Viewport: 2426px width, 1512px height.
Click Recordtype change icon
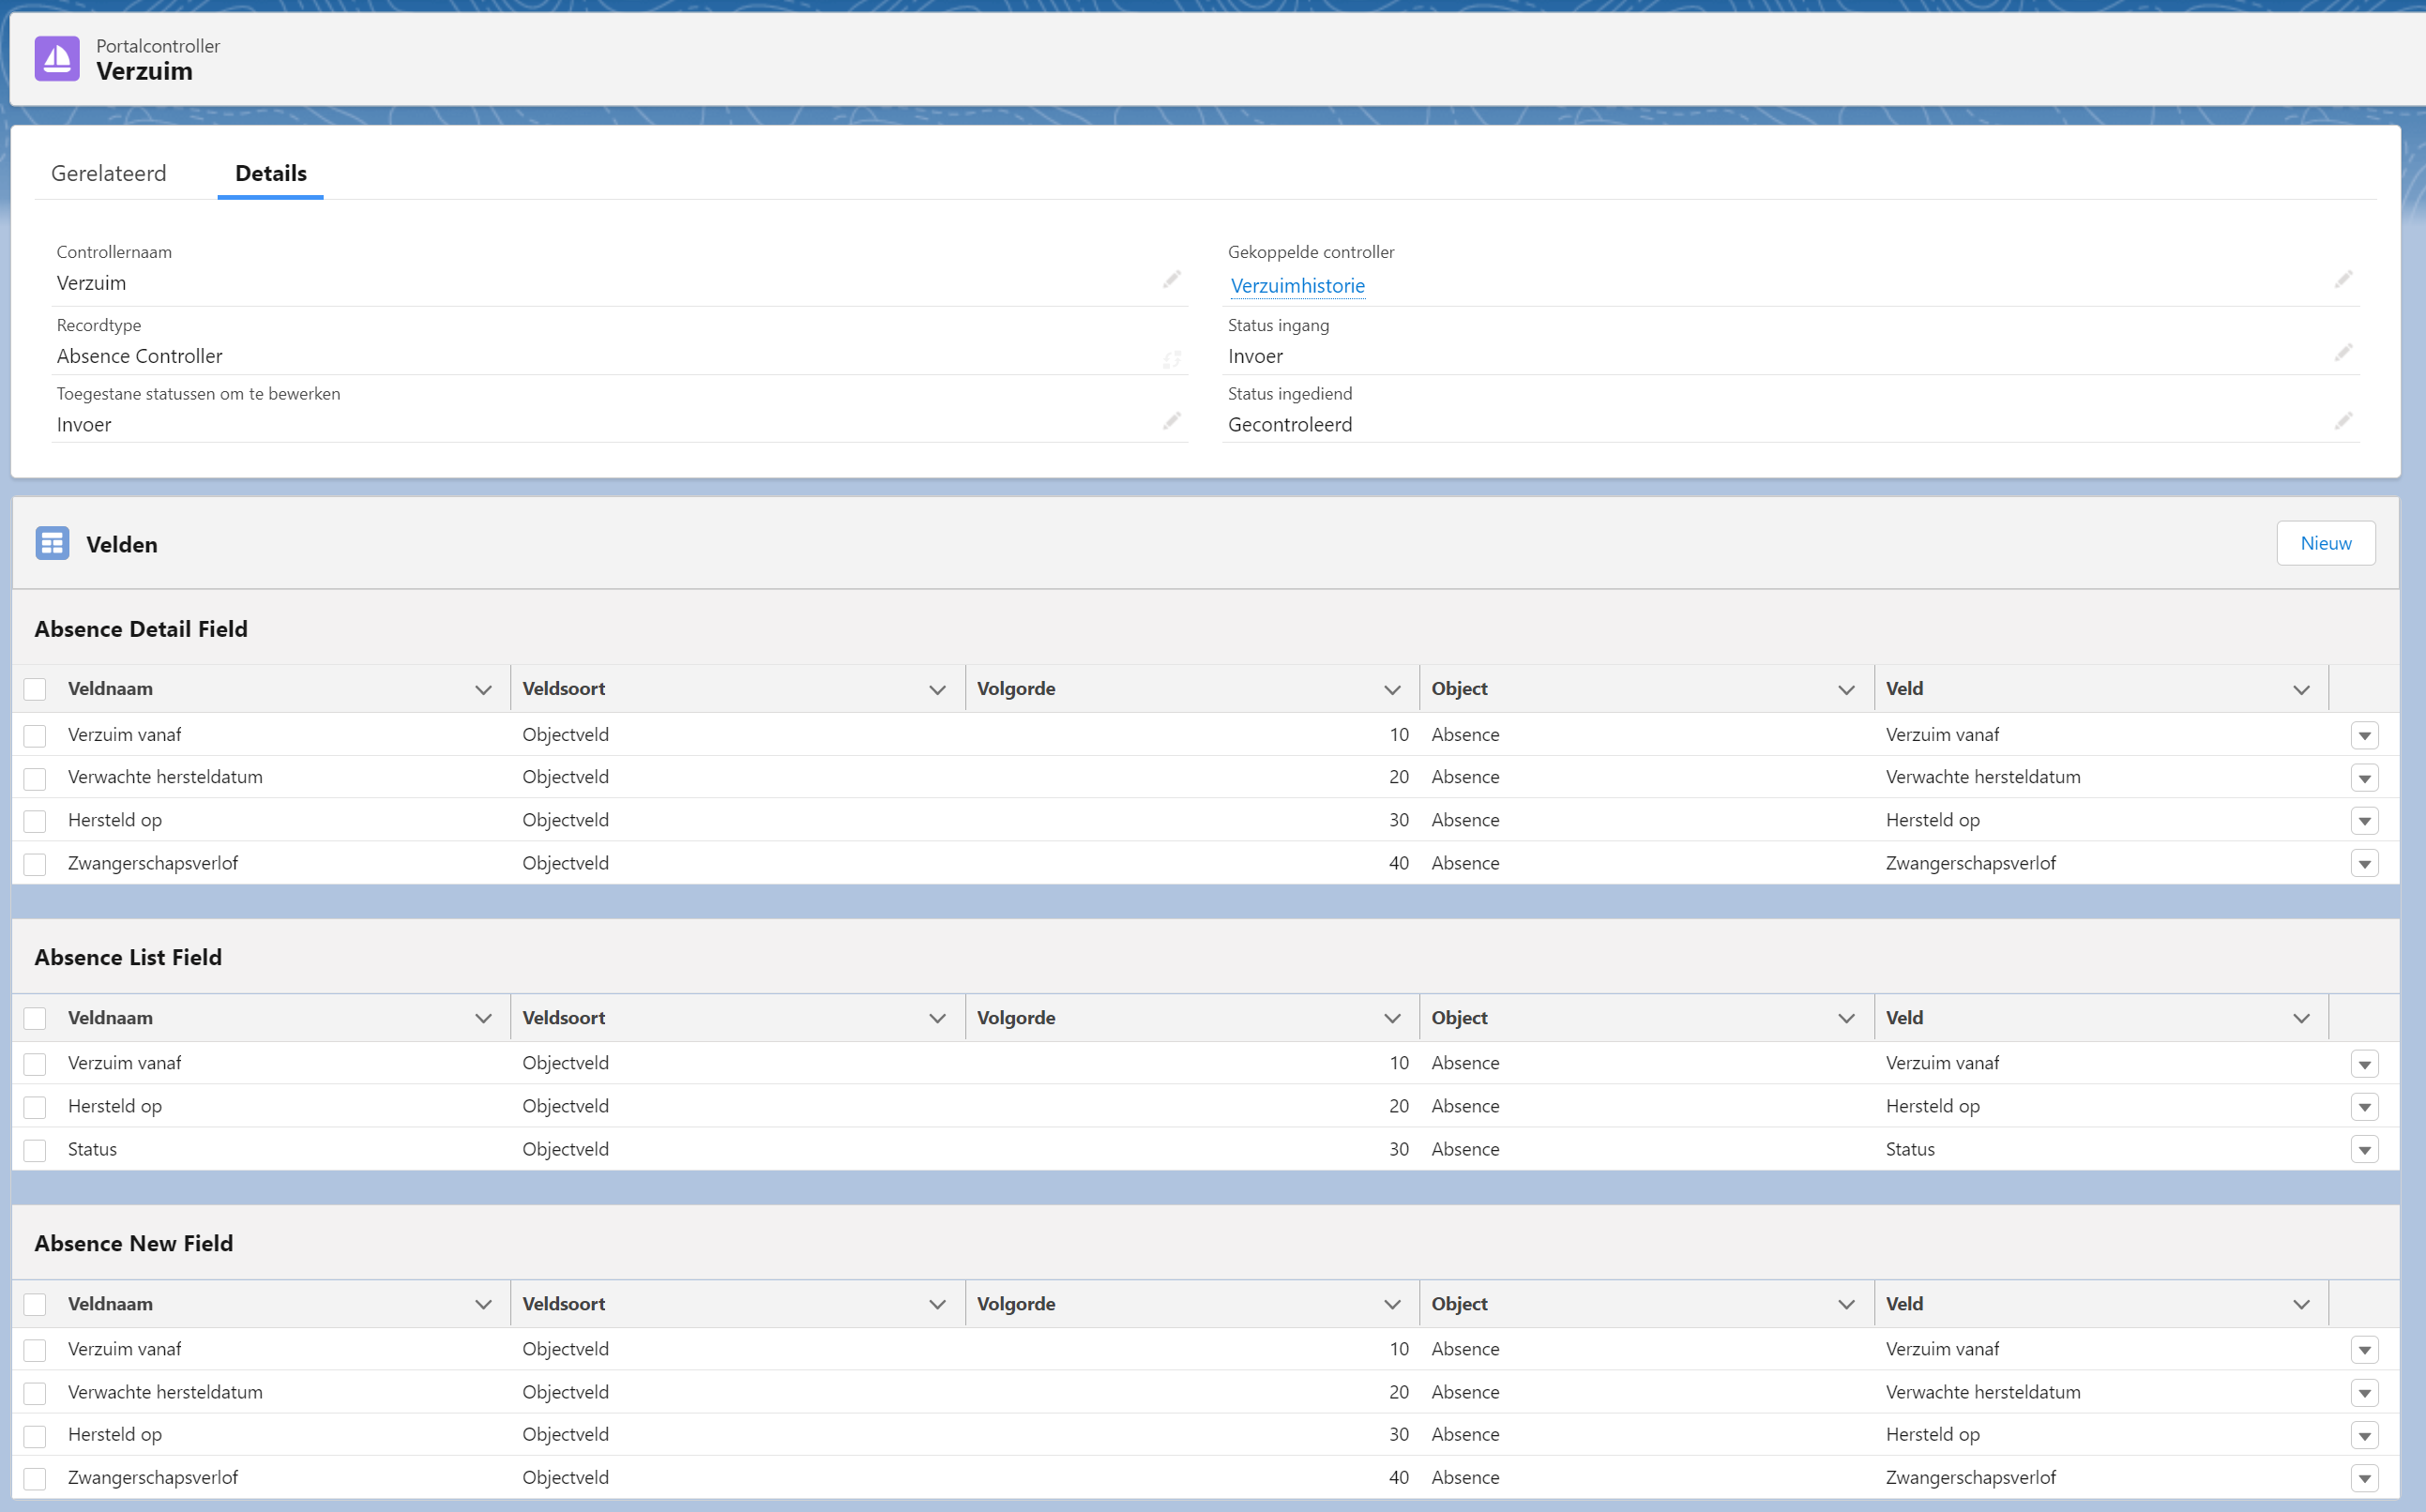coord(1171,359)
